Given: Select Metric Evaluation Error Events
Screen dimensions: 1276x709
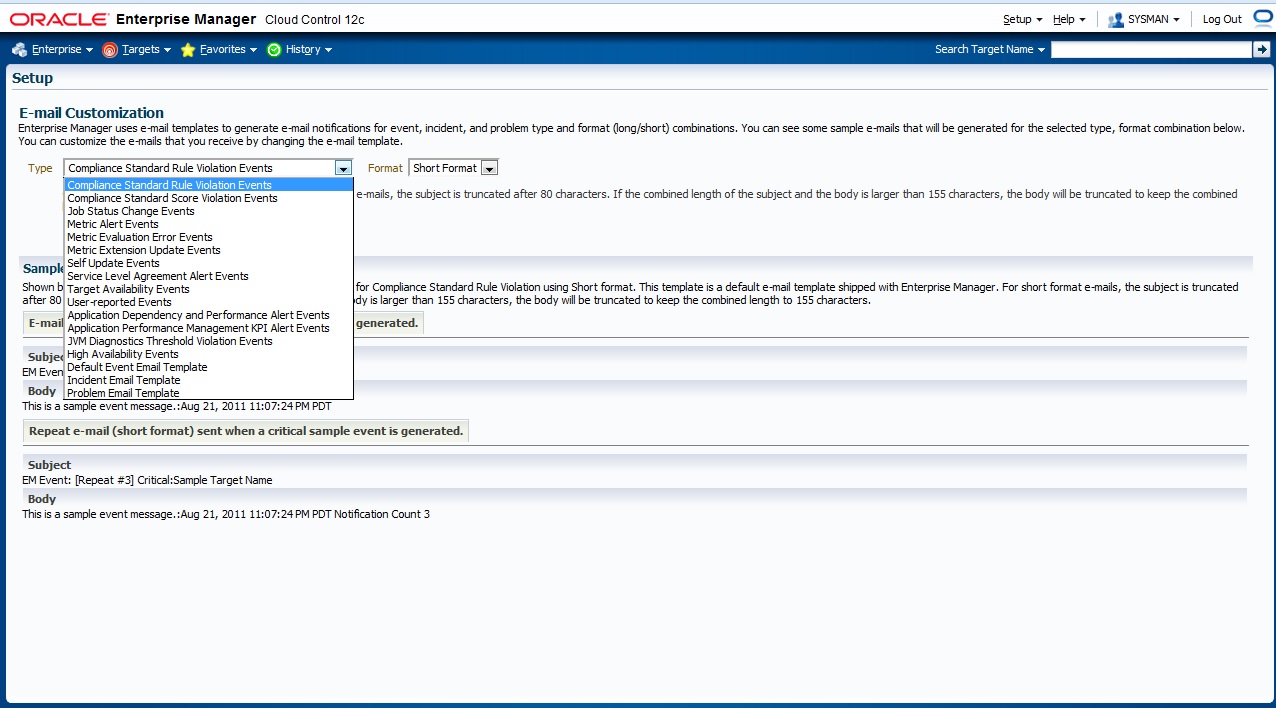Looking at the screenshot, I should click(208, 237).
